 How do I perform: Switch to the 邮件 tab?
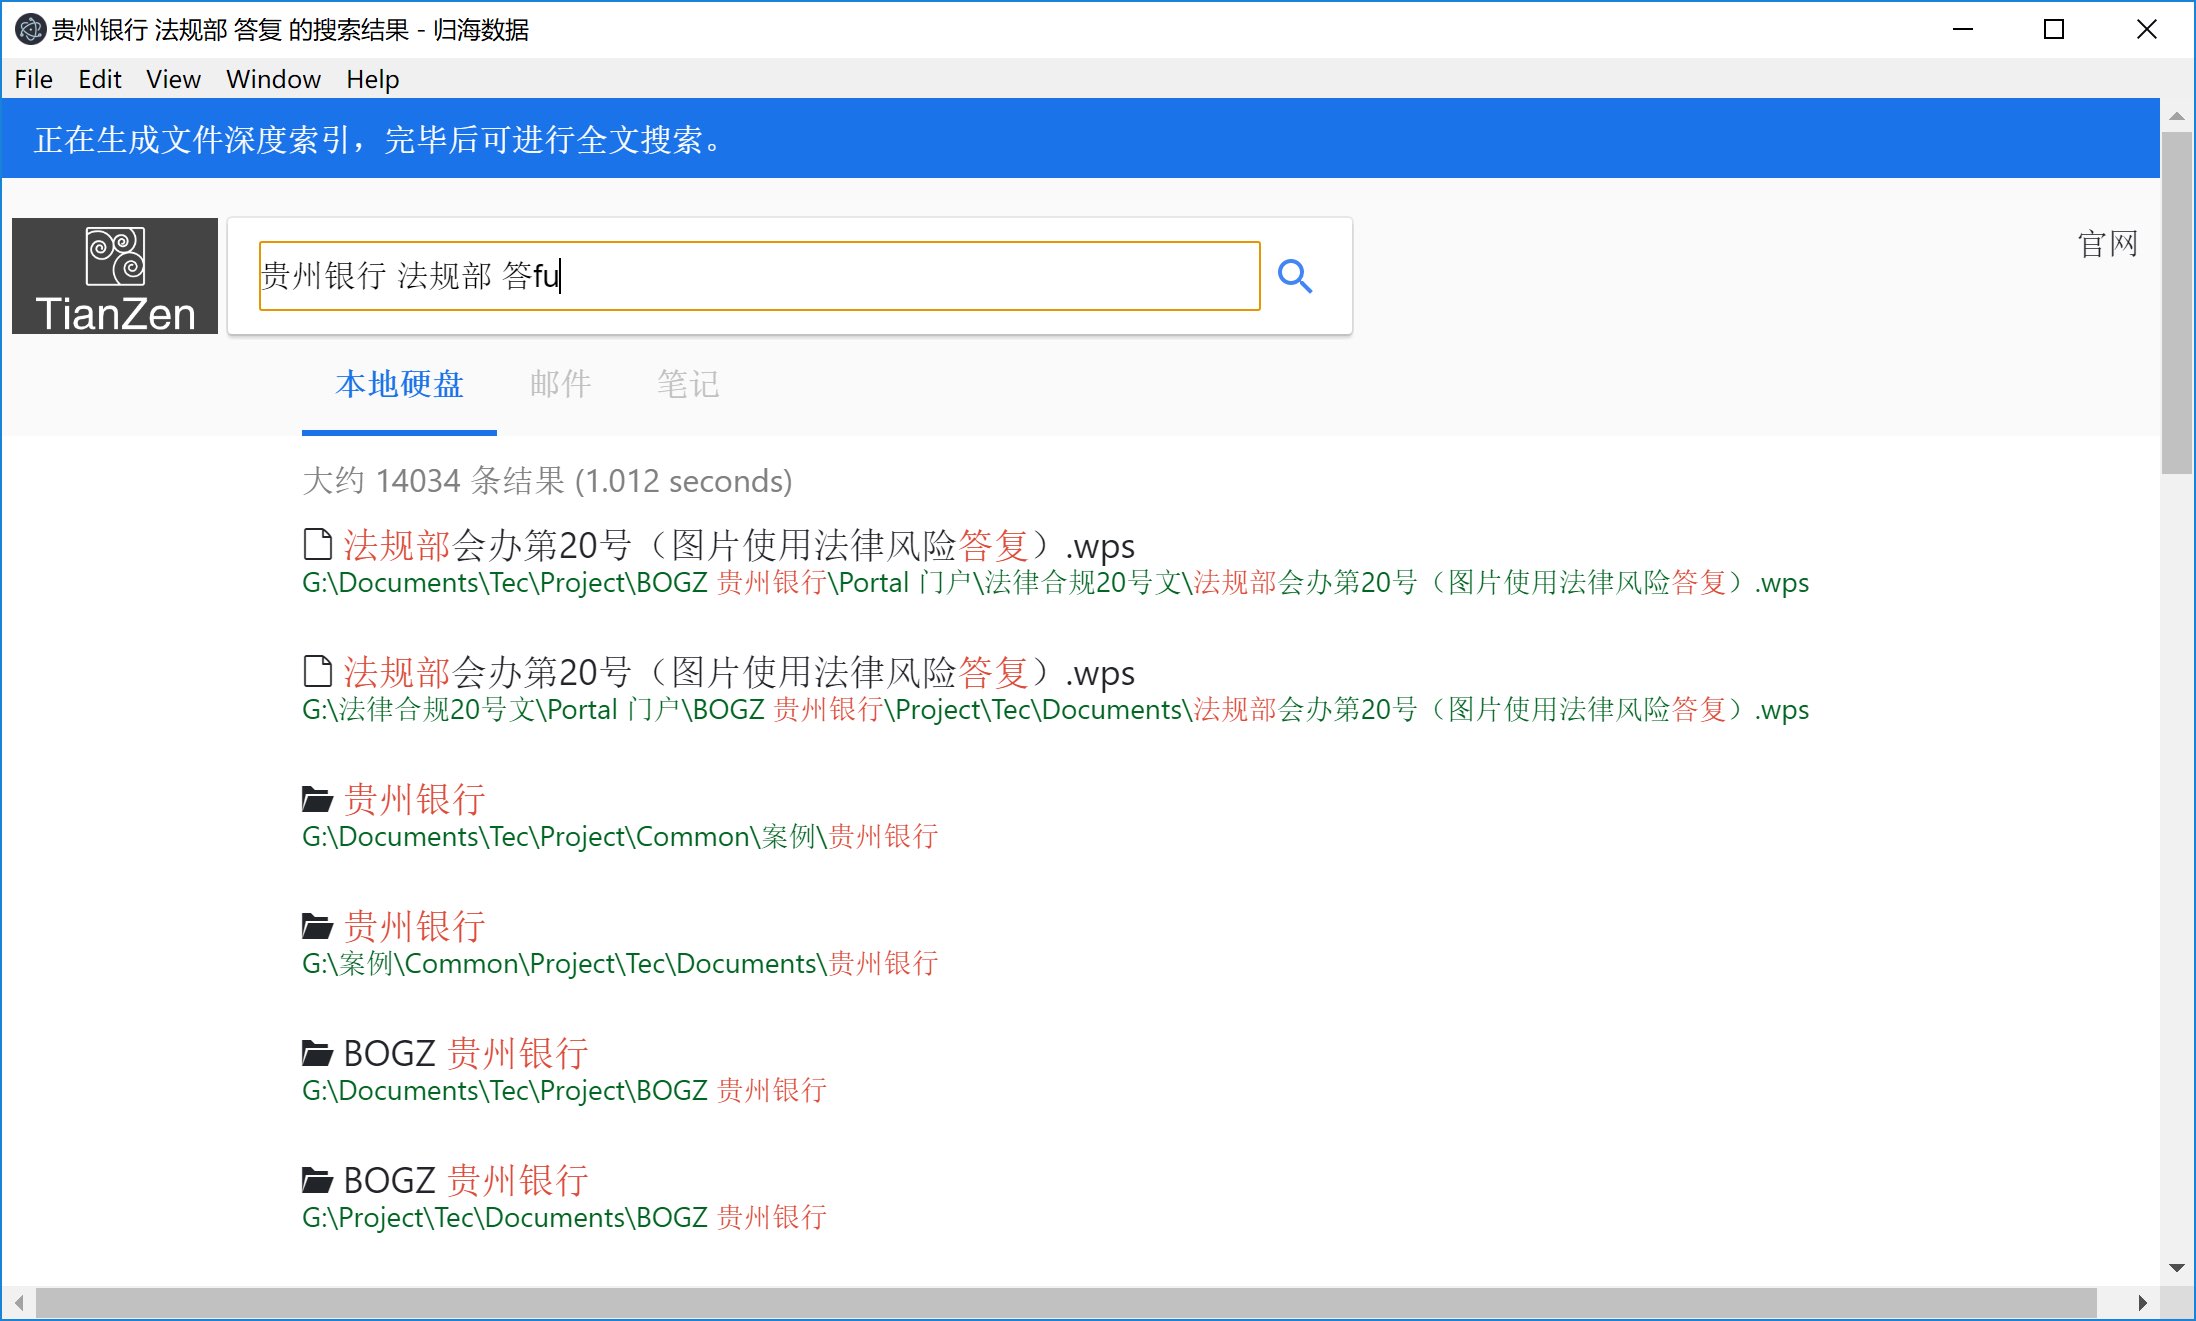pos(560,384)
